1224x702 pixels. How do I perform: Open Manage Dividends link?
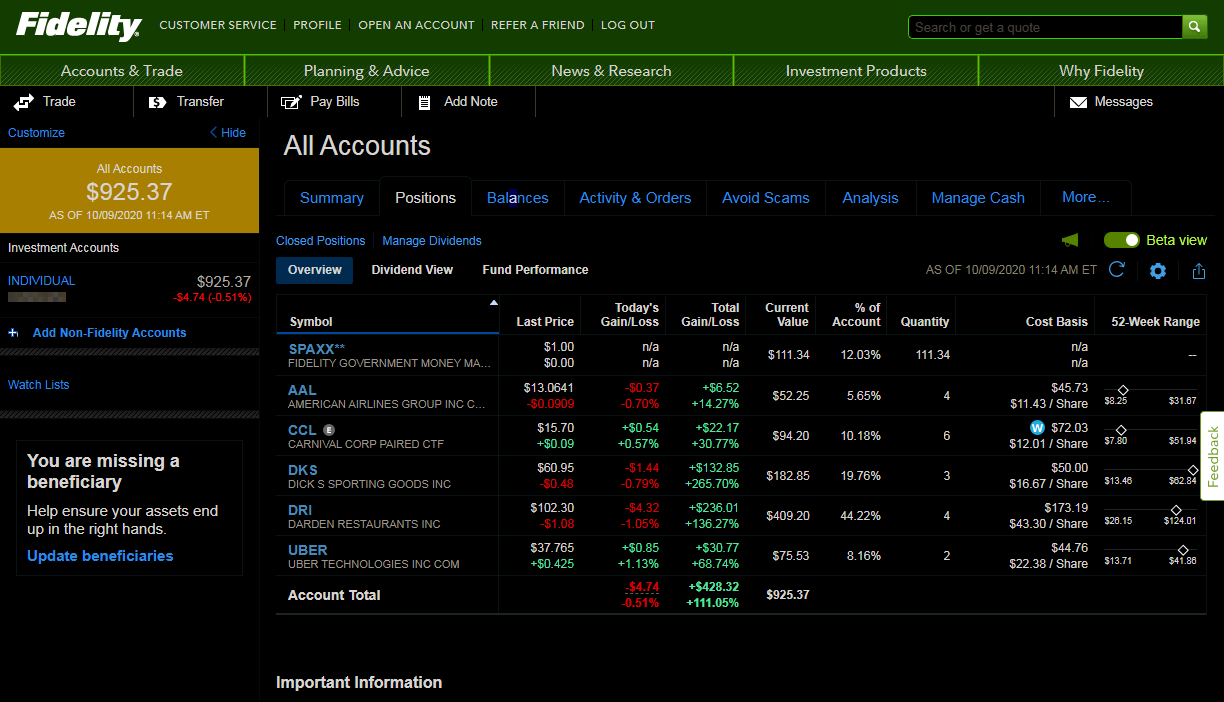coord(432,241)
